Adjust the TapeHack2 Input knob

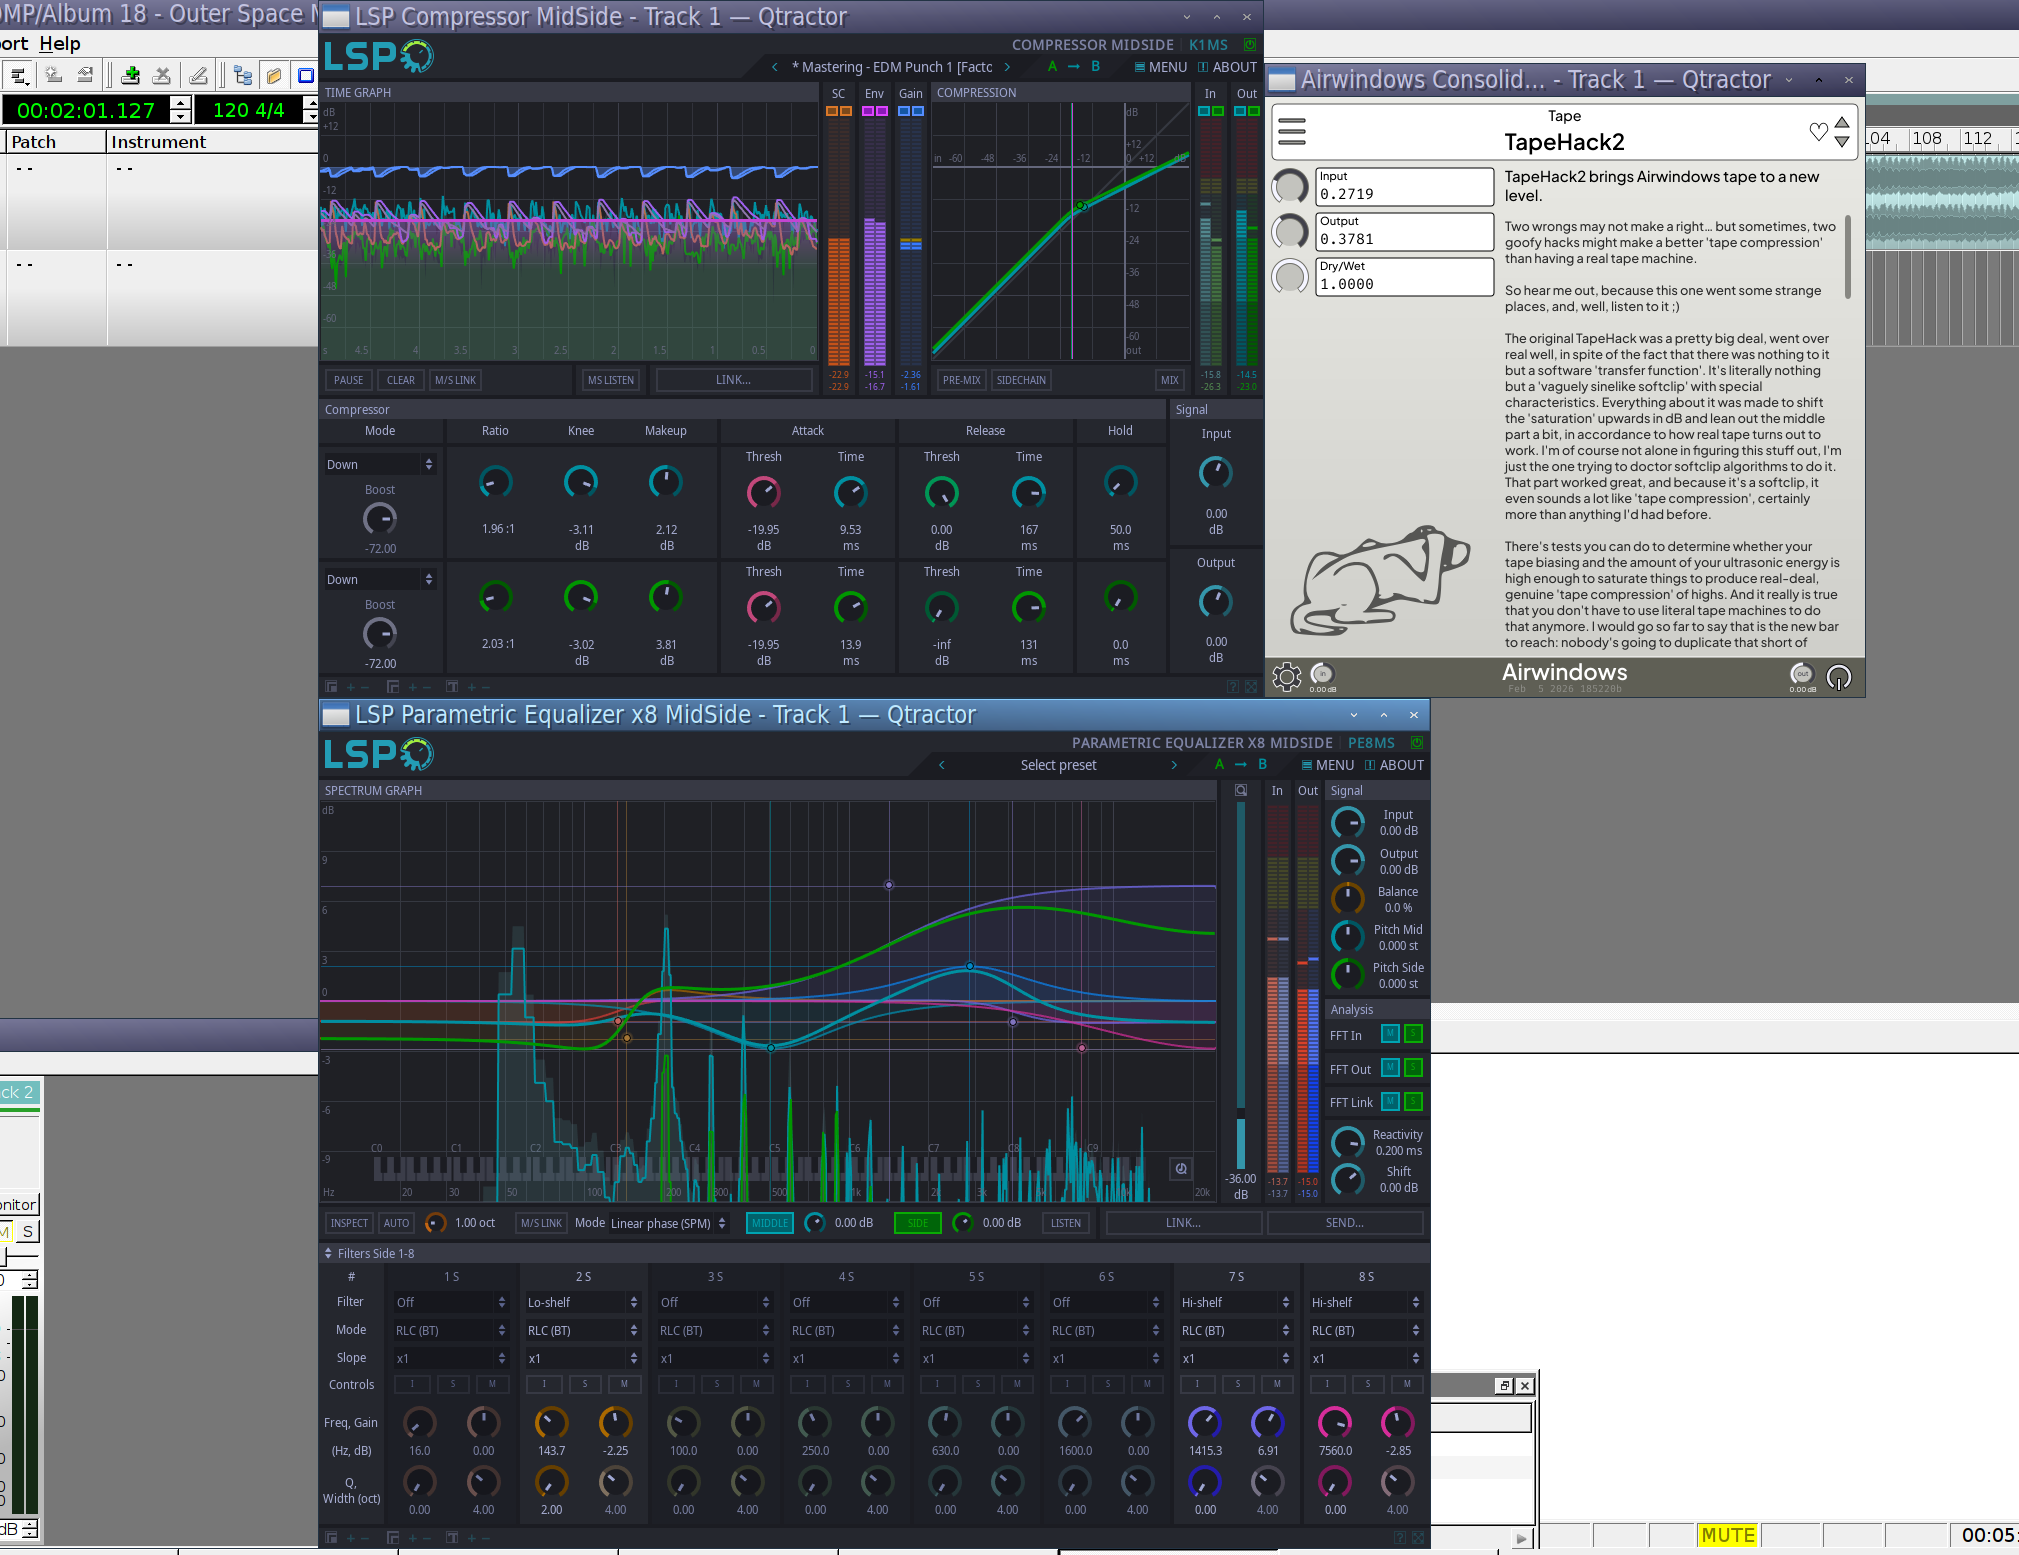(1290, 186)
